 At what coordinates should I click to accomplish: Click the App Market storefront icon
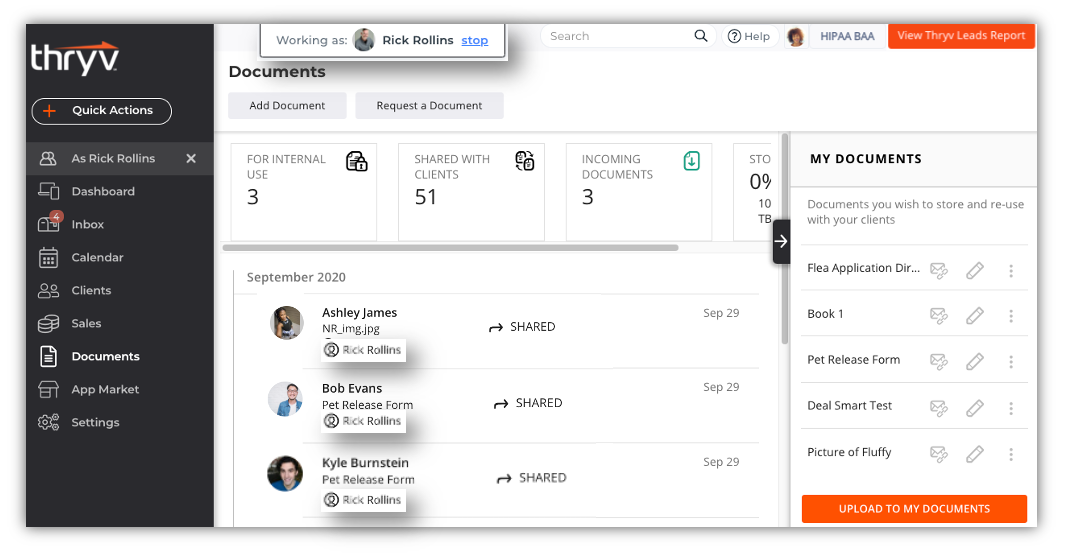49,390
